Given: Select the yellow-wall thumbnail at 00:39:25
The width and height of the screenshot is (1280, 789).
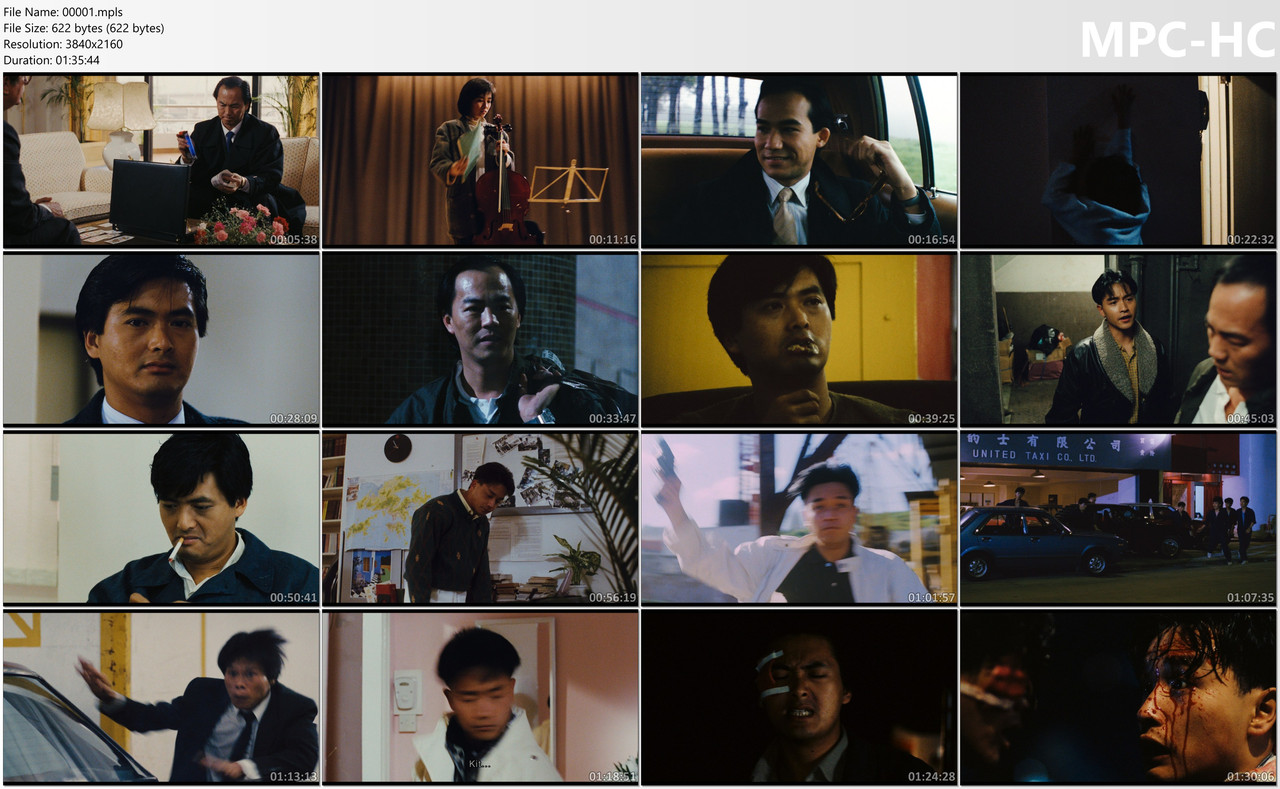Looking at the screenshot, I should pyautogui.click(x=799, y=339).
